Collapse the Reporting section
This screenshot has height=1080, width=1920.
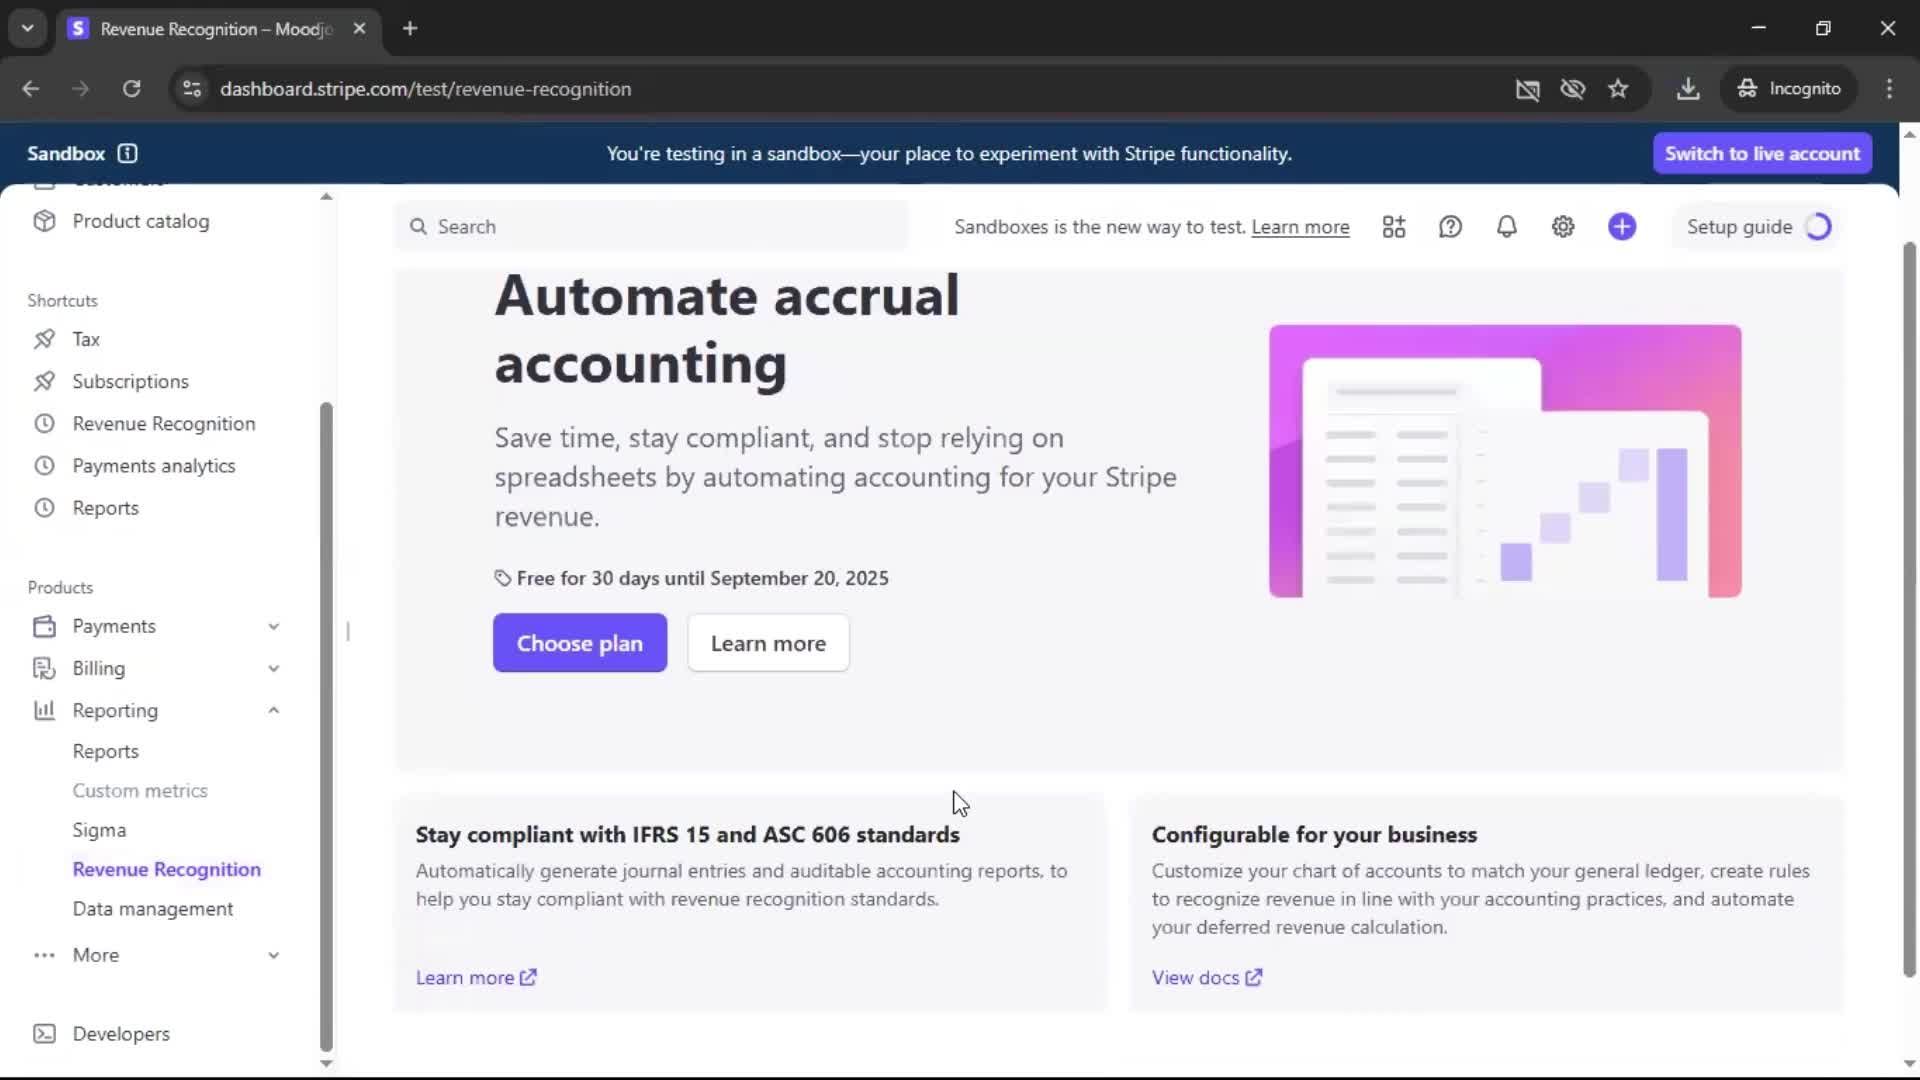coord(273,710)
